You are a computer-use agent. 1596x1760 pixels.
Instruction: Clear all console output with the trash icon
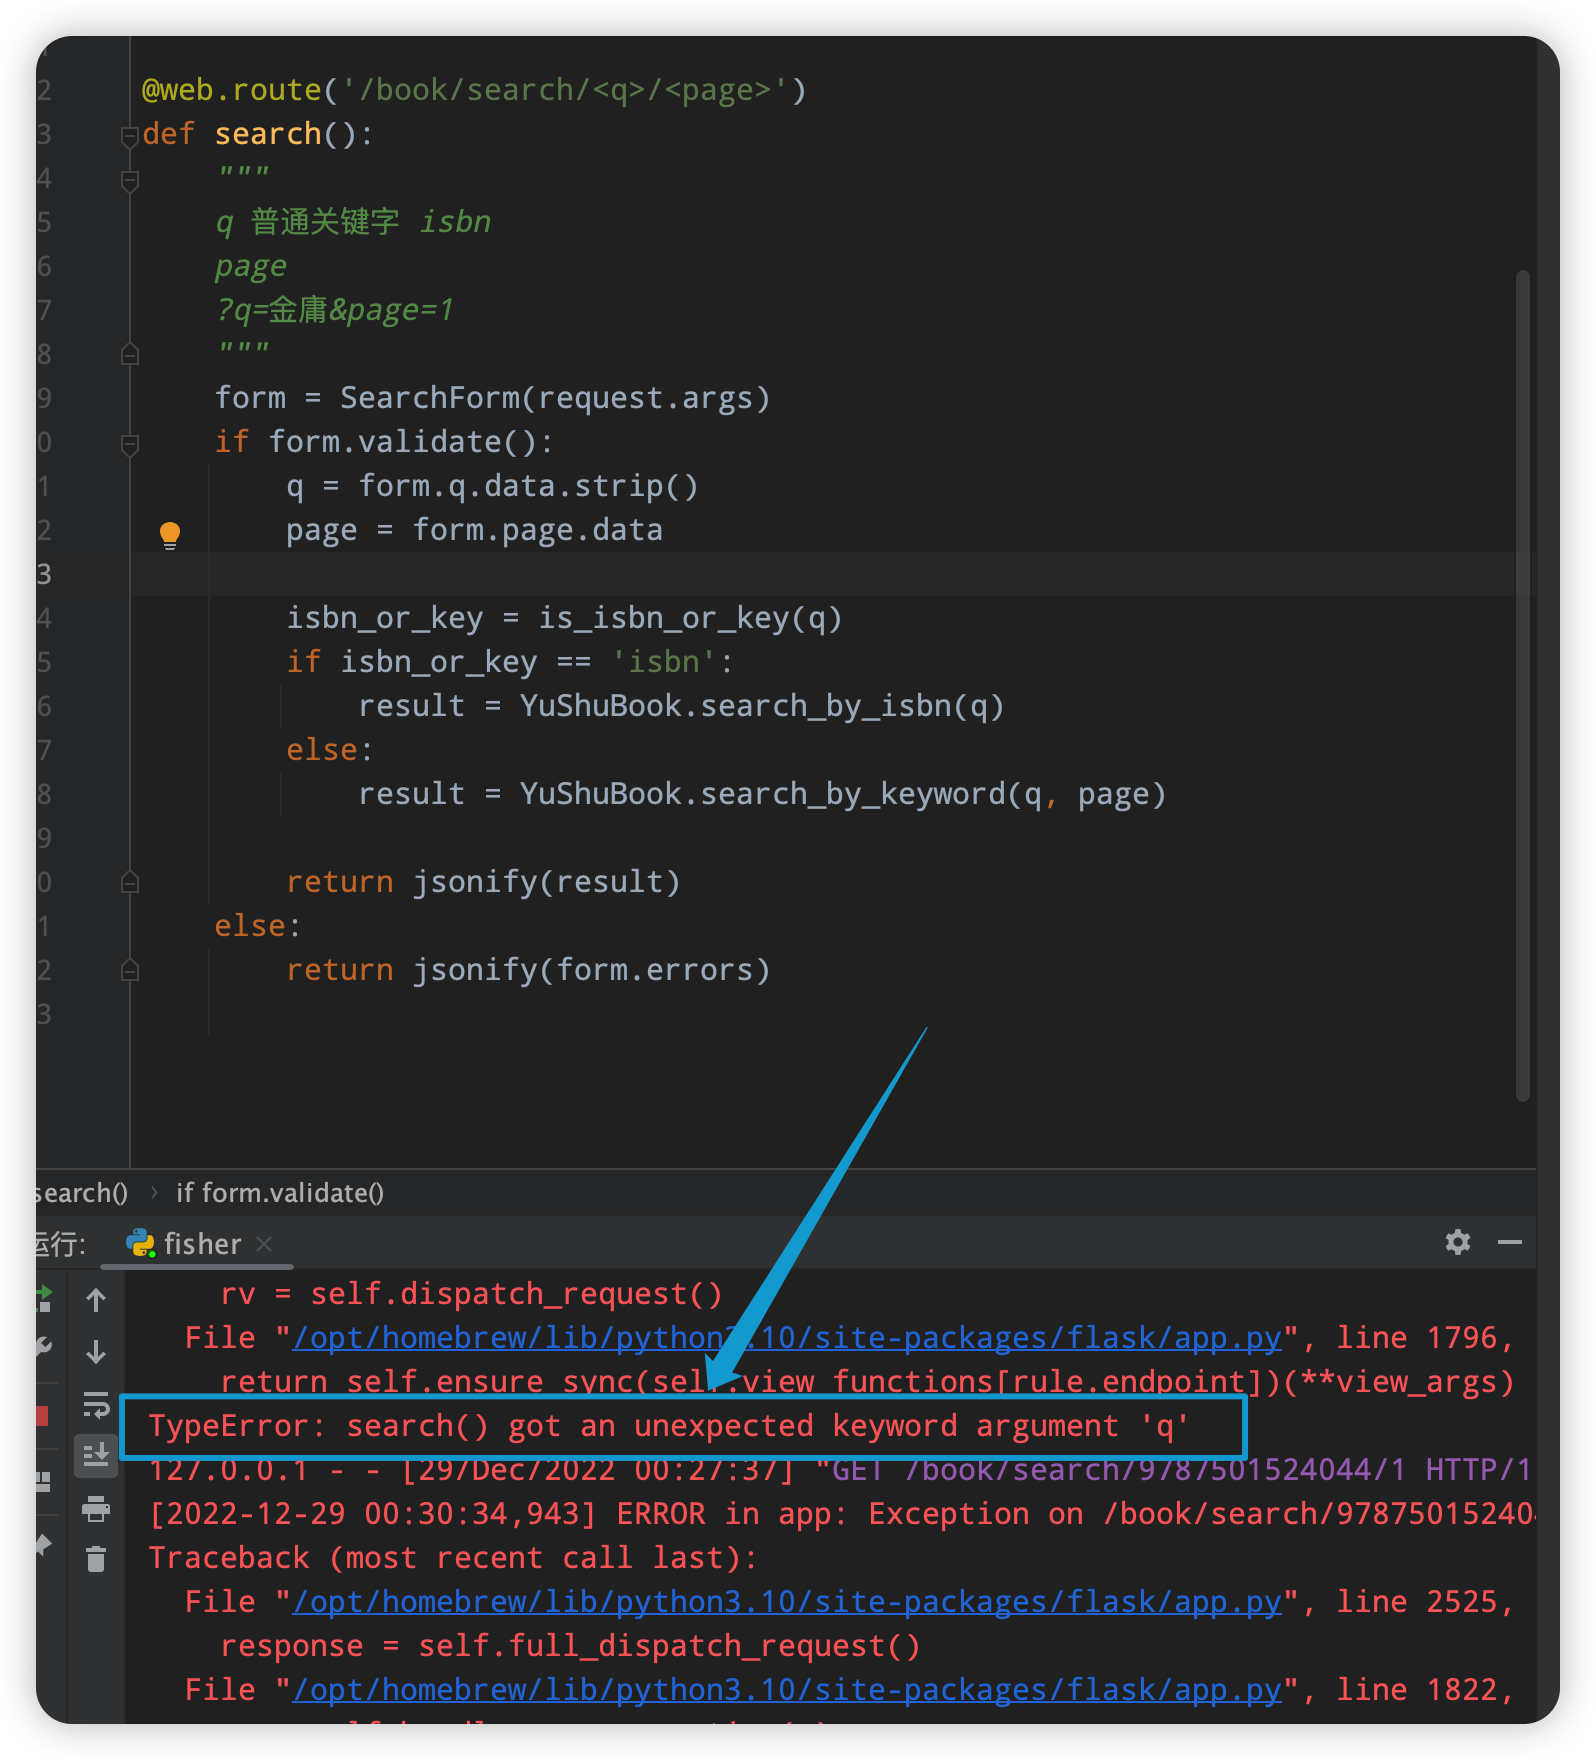tap(96, 1559)
